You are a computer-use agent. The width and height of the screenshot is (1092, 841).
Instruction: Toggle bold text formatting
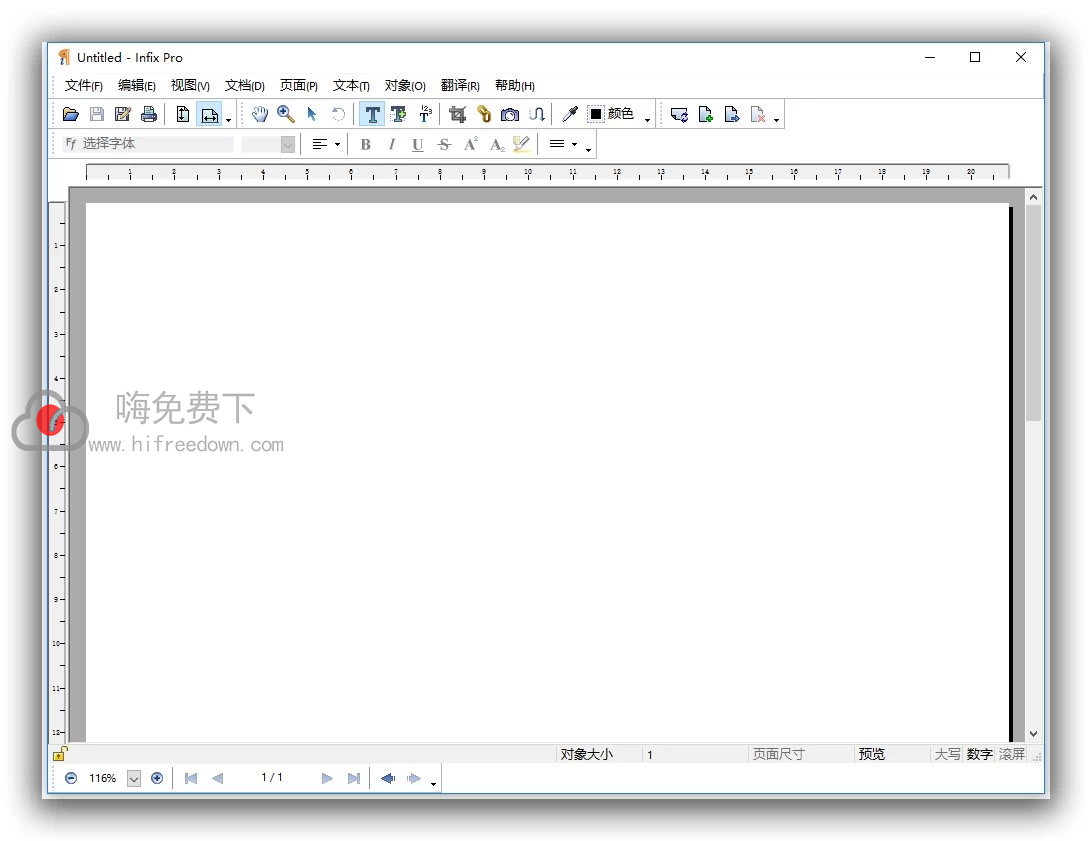(x=366, y=144)
